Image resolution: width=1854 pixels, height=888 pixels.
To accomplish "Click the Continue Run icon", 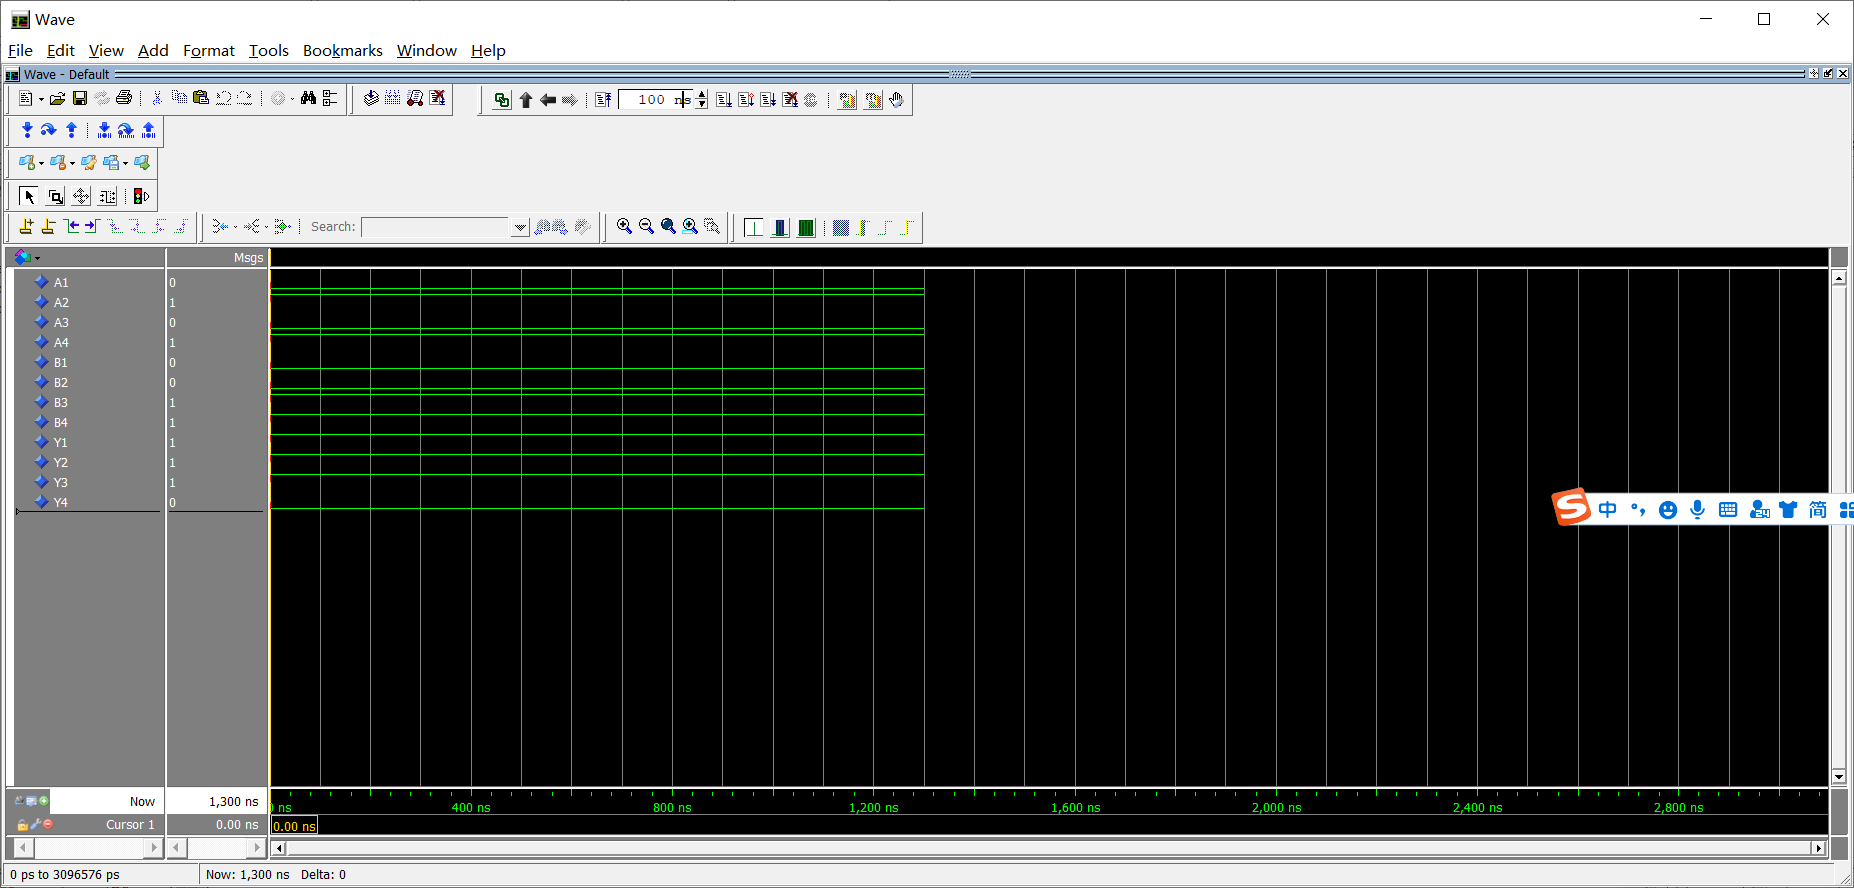I will tap(746, 100).
